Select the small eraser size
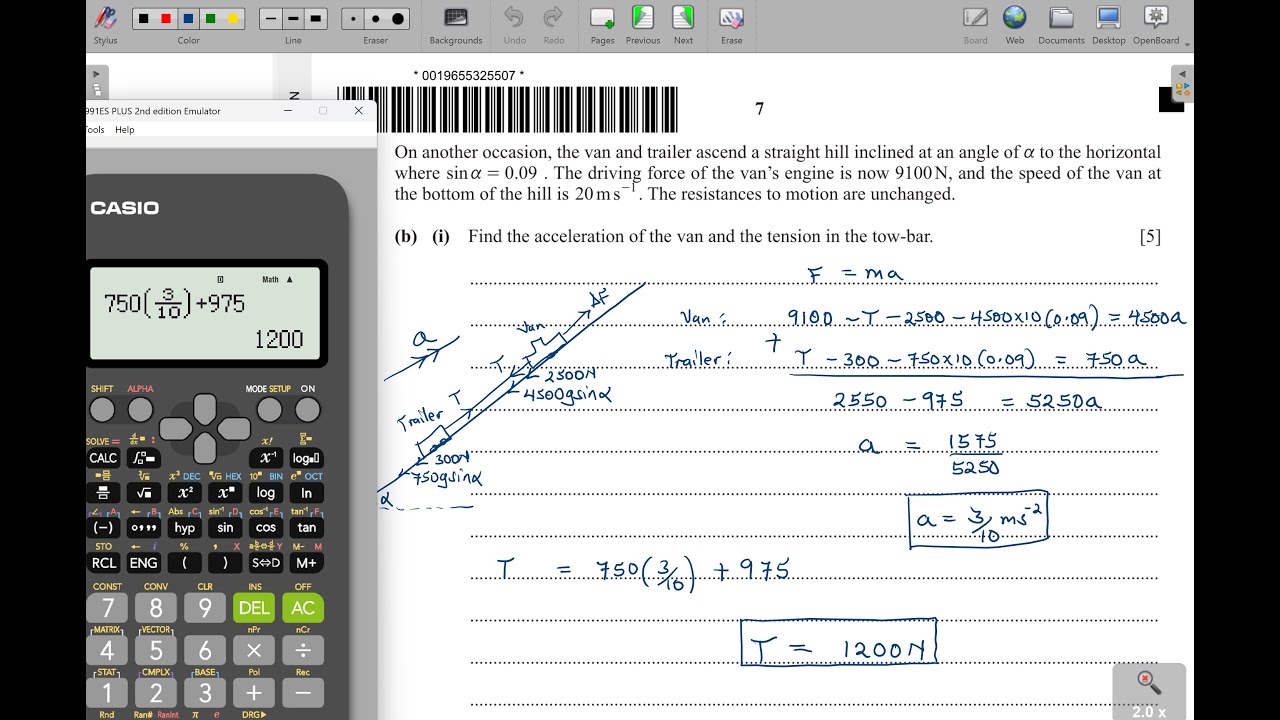 point(354,19)
